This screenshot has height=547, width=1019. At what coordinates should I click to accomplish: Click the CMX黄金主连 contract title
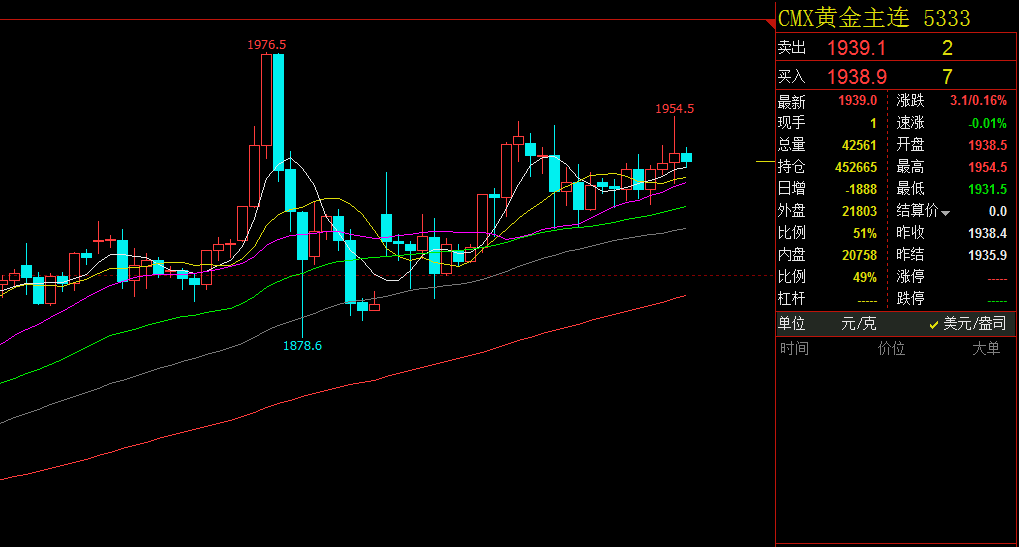(x=844, y=18)
